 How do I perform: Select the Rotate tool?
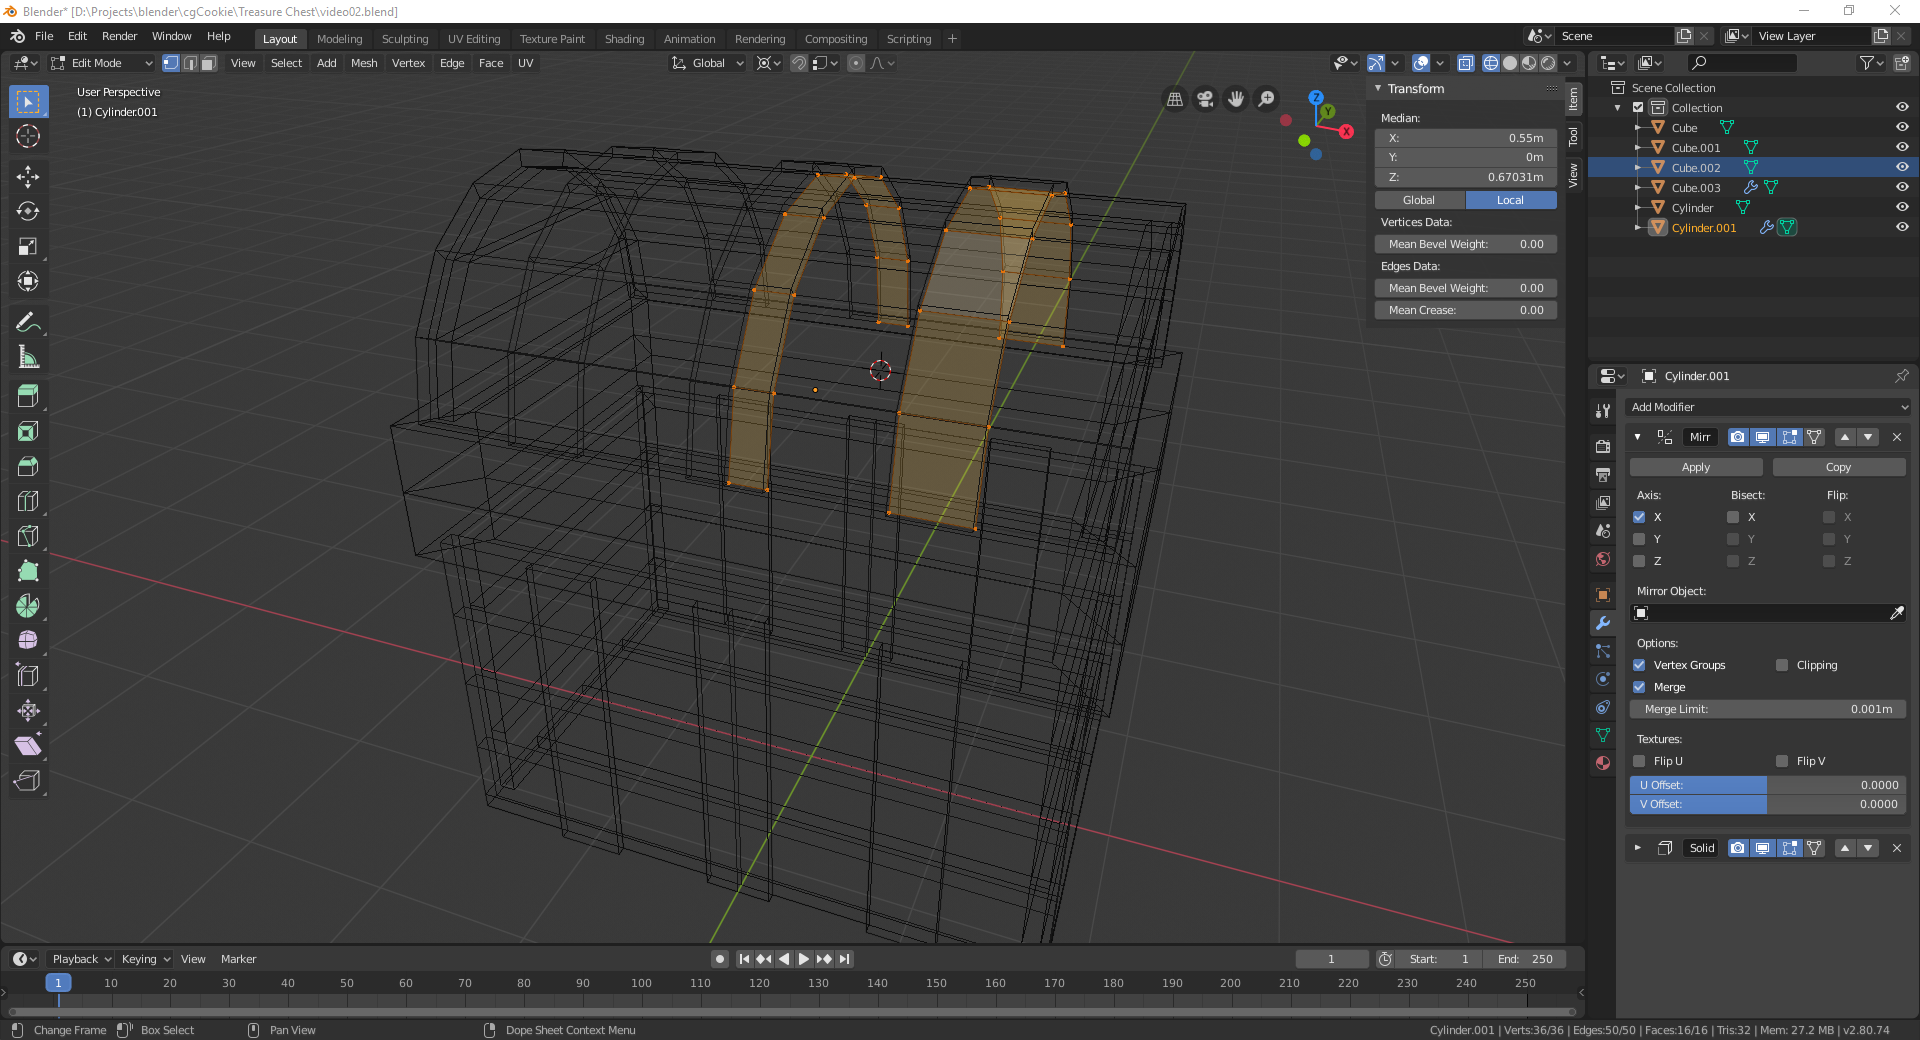coord(28,212)
